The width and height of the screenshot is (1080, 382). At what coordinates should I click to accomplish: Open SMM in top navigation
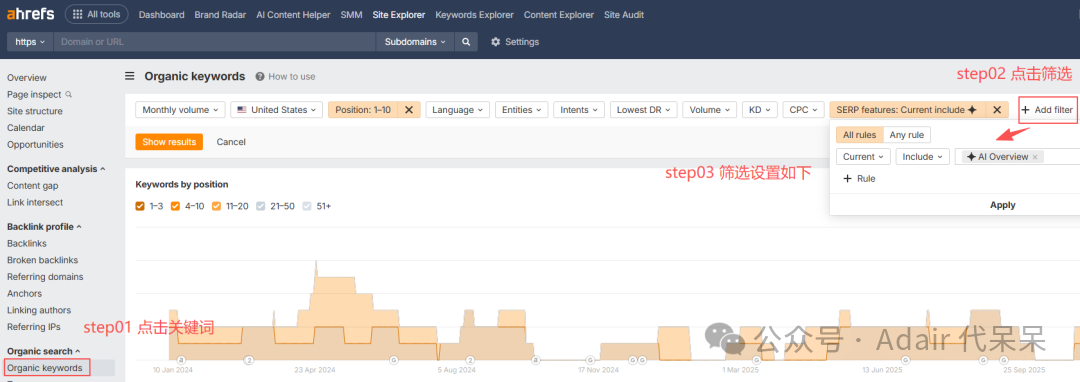351,14
